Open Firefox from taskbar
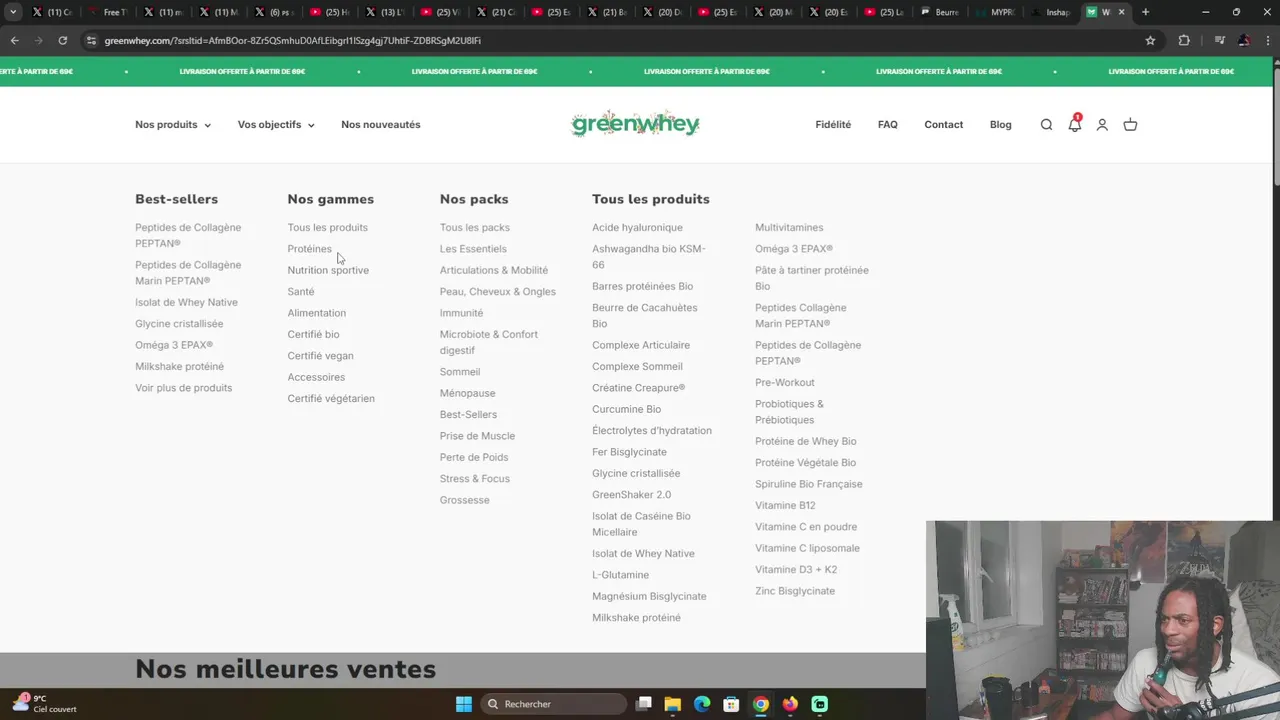Image resolution: width=1280 pixels, height=720 pixels. pyautogui.click(x=790, y=704)
